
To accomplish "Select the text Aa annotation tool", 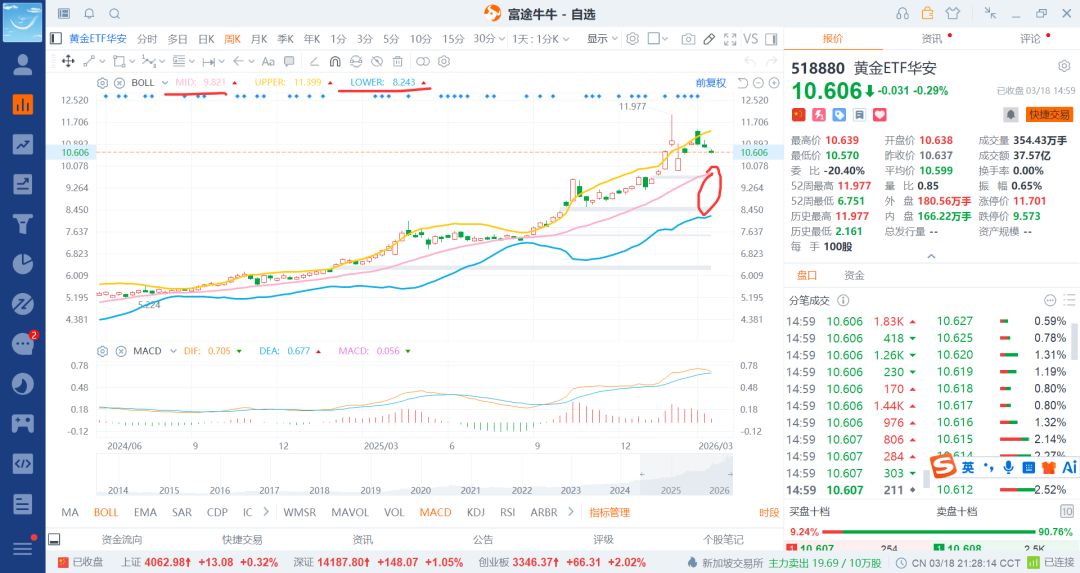I will pyautogui.click(x=268, y=61).
